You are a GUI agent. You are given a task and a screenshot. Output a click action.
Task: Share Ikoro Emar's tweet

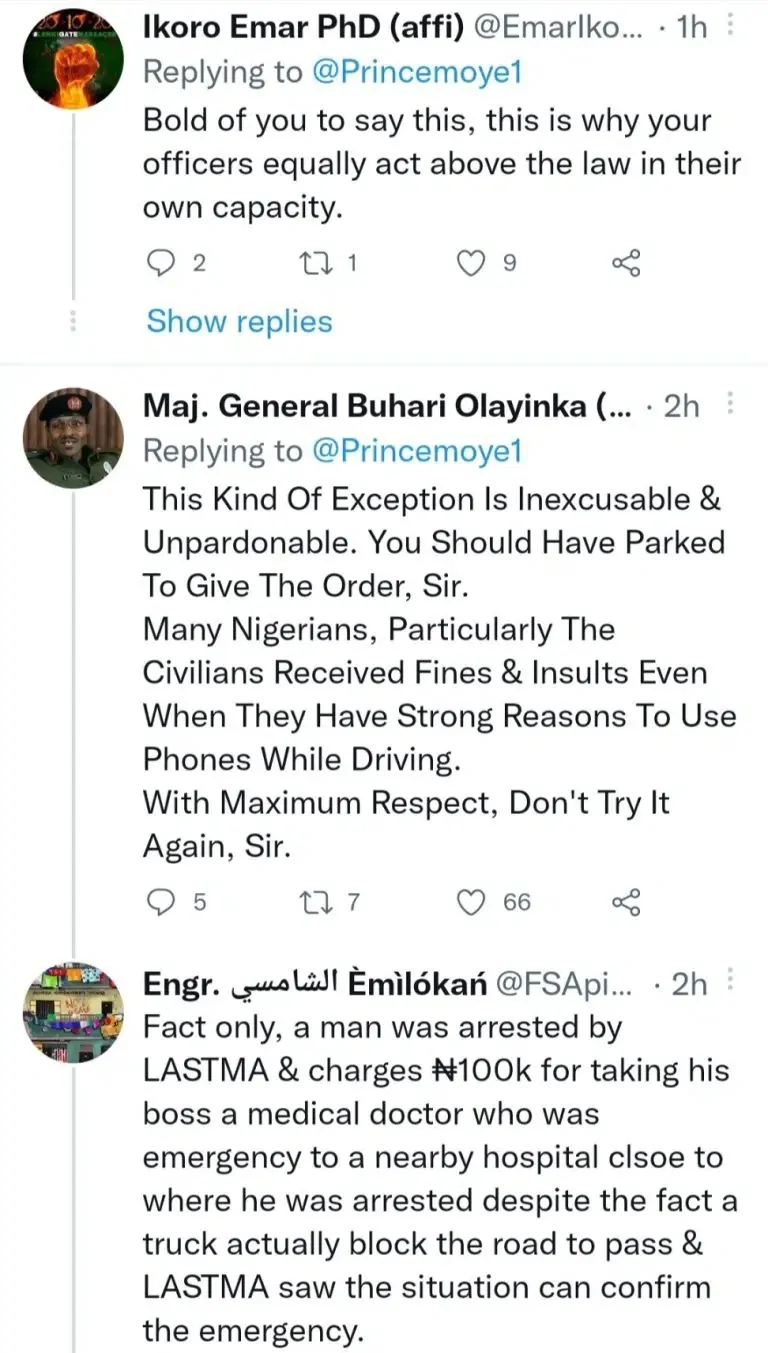pyautogui.click(x=625, y=263)
